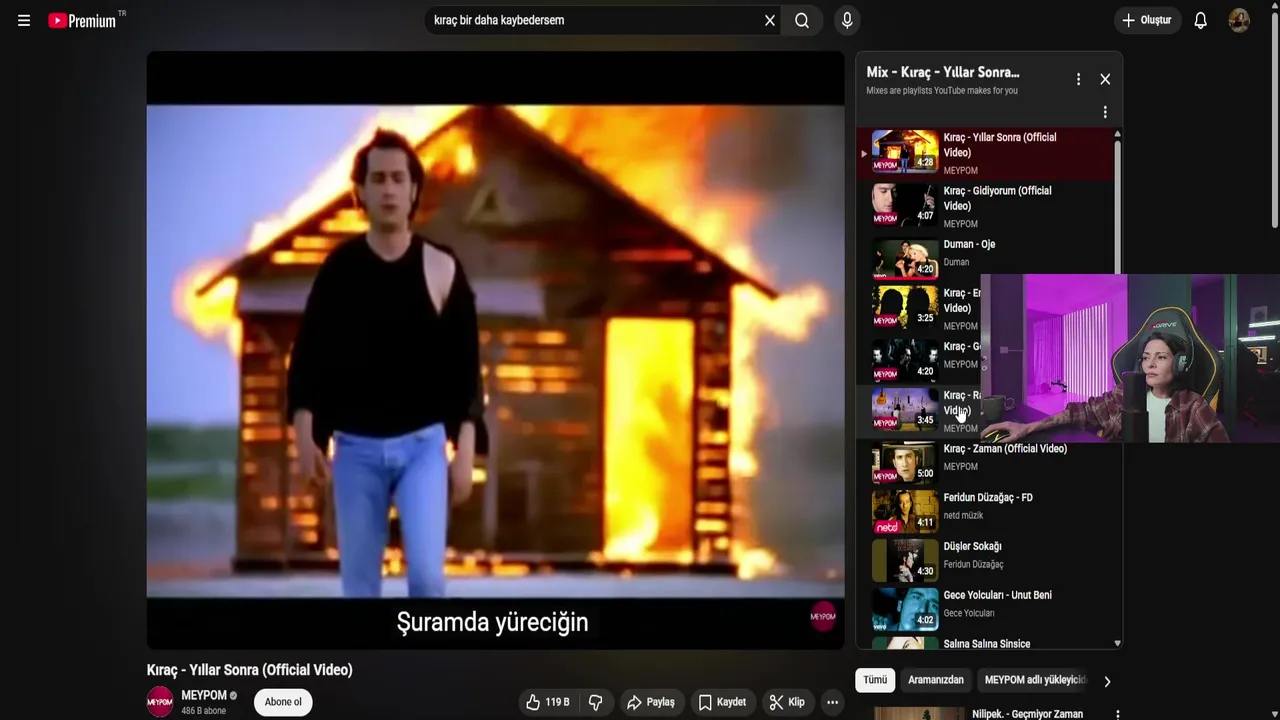Click MEYPOM watermark in video corner

(823, 616)
